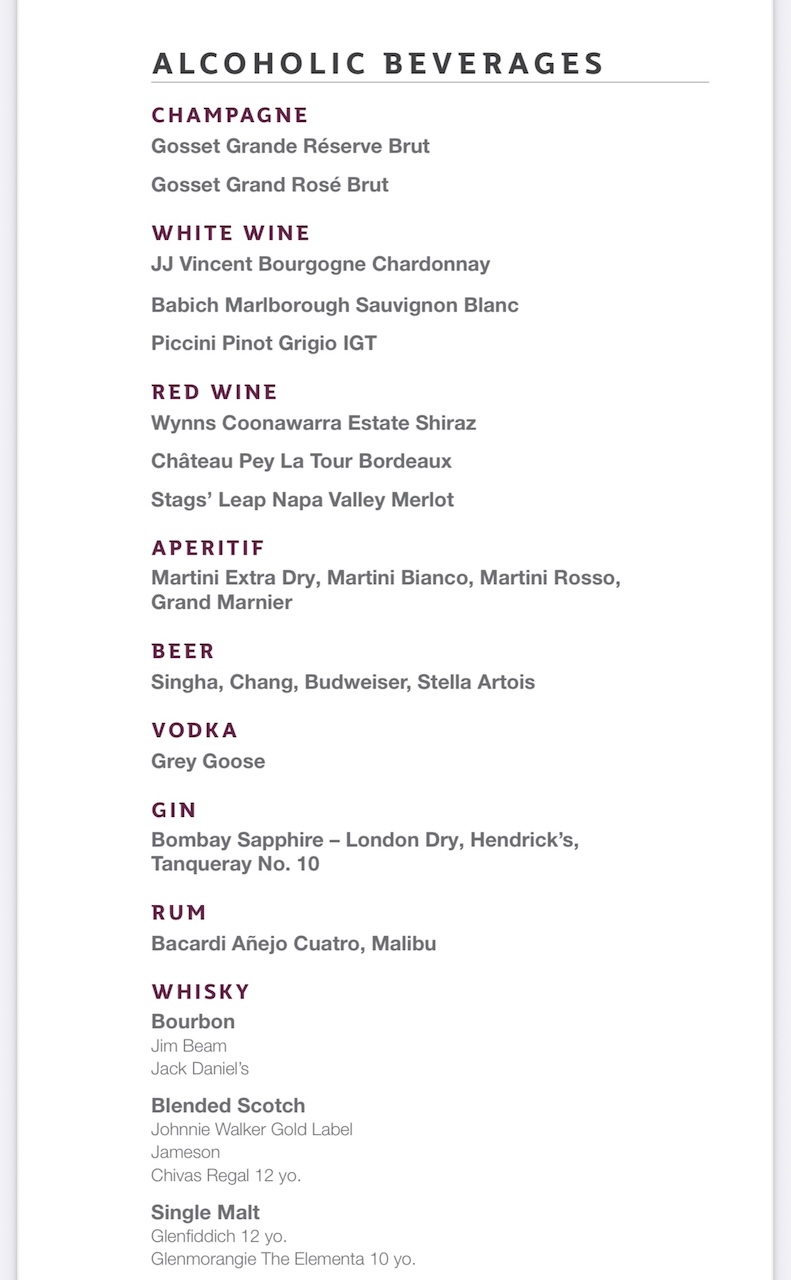Select Piccini Pinot Grigio IGT

coord(264,343)
